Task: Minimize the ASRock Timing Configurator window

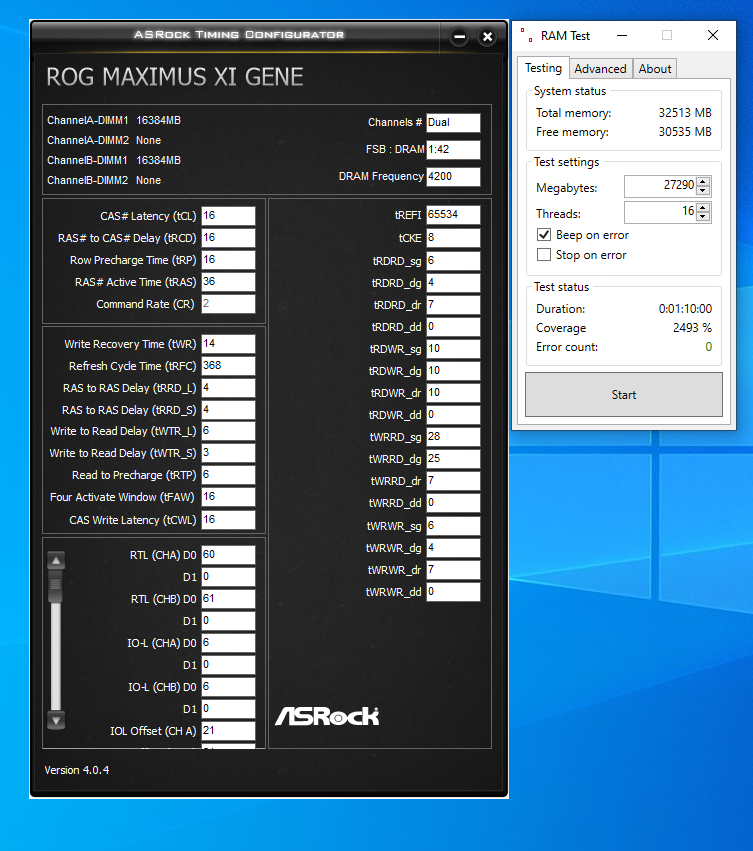Action: (x=459, y=37)
